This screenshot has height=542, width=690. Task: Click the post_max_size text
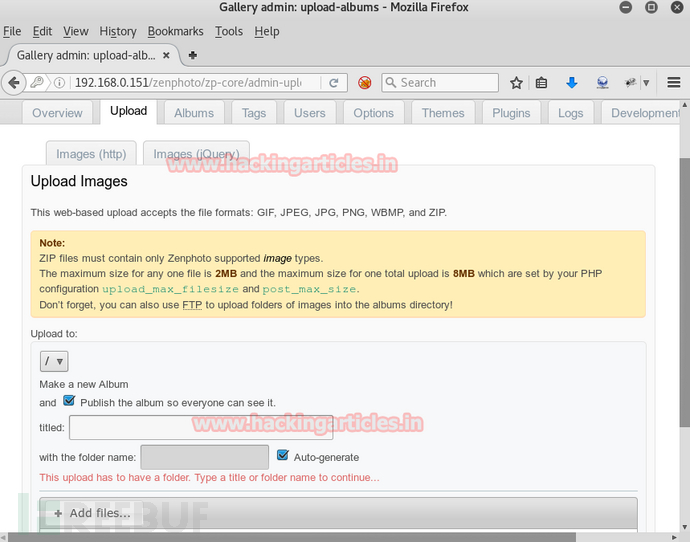tap(309, 289)
